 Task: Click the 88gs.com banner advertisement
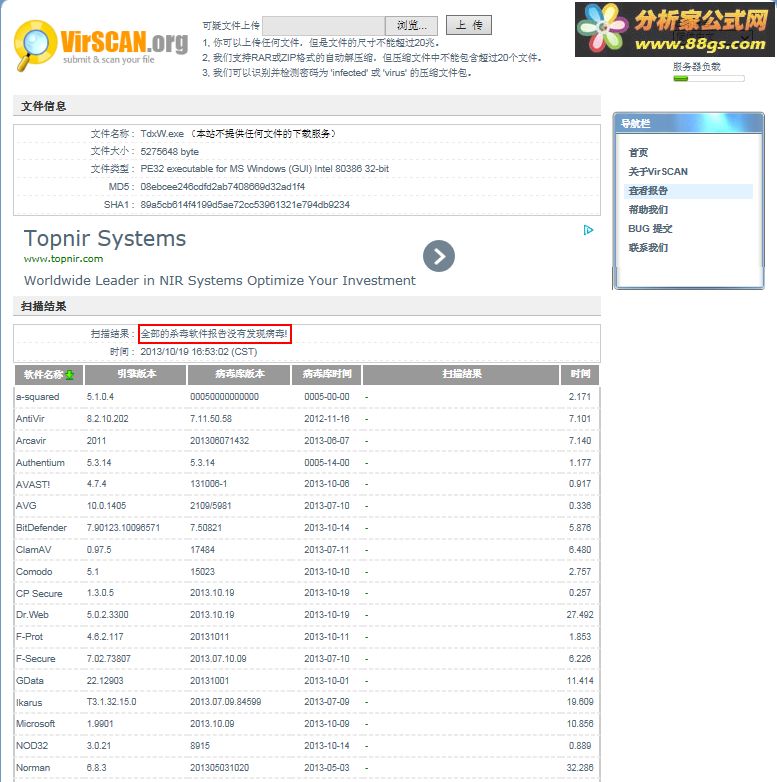[675, 29]
